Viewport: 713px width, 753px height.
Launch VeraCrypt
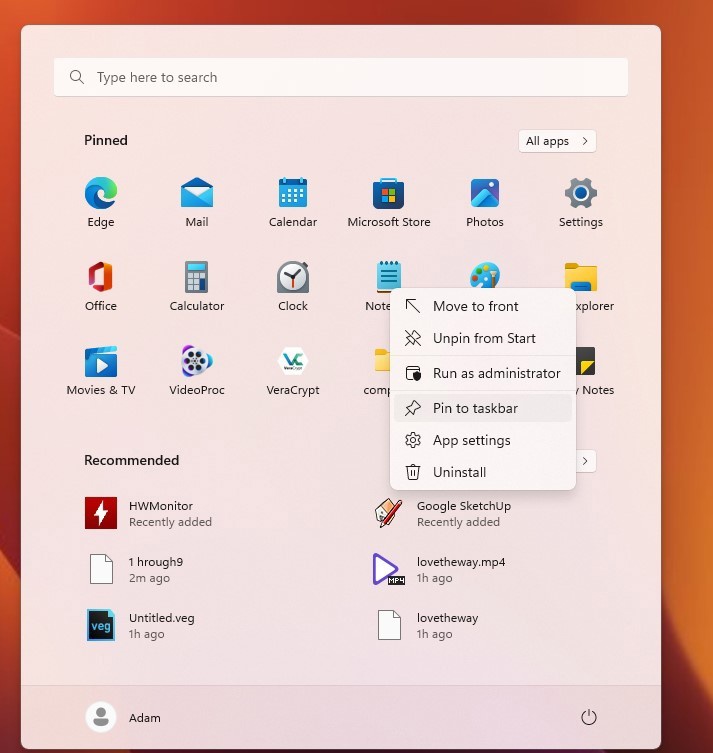(x=293, y=361)
